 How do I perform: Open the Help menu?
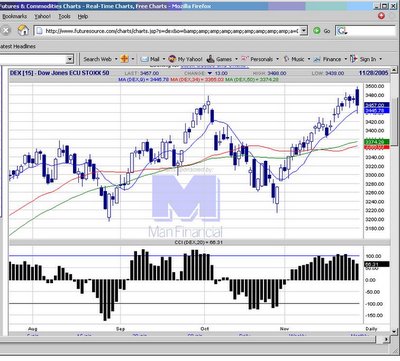coord(83,16)
